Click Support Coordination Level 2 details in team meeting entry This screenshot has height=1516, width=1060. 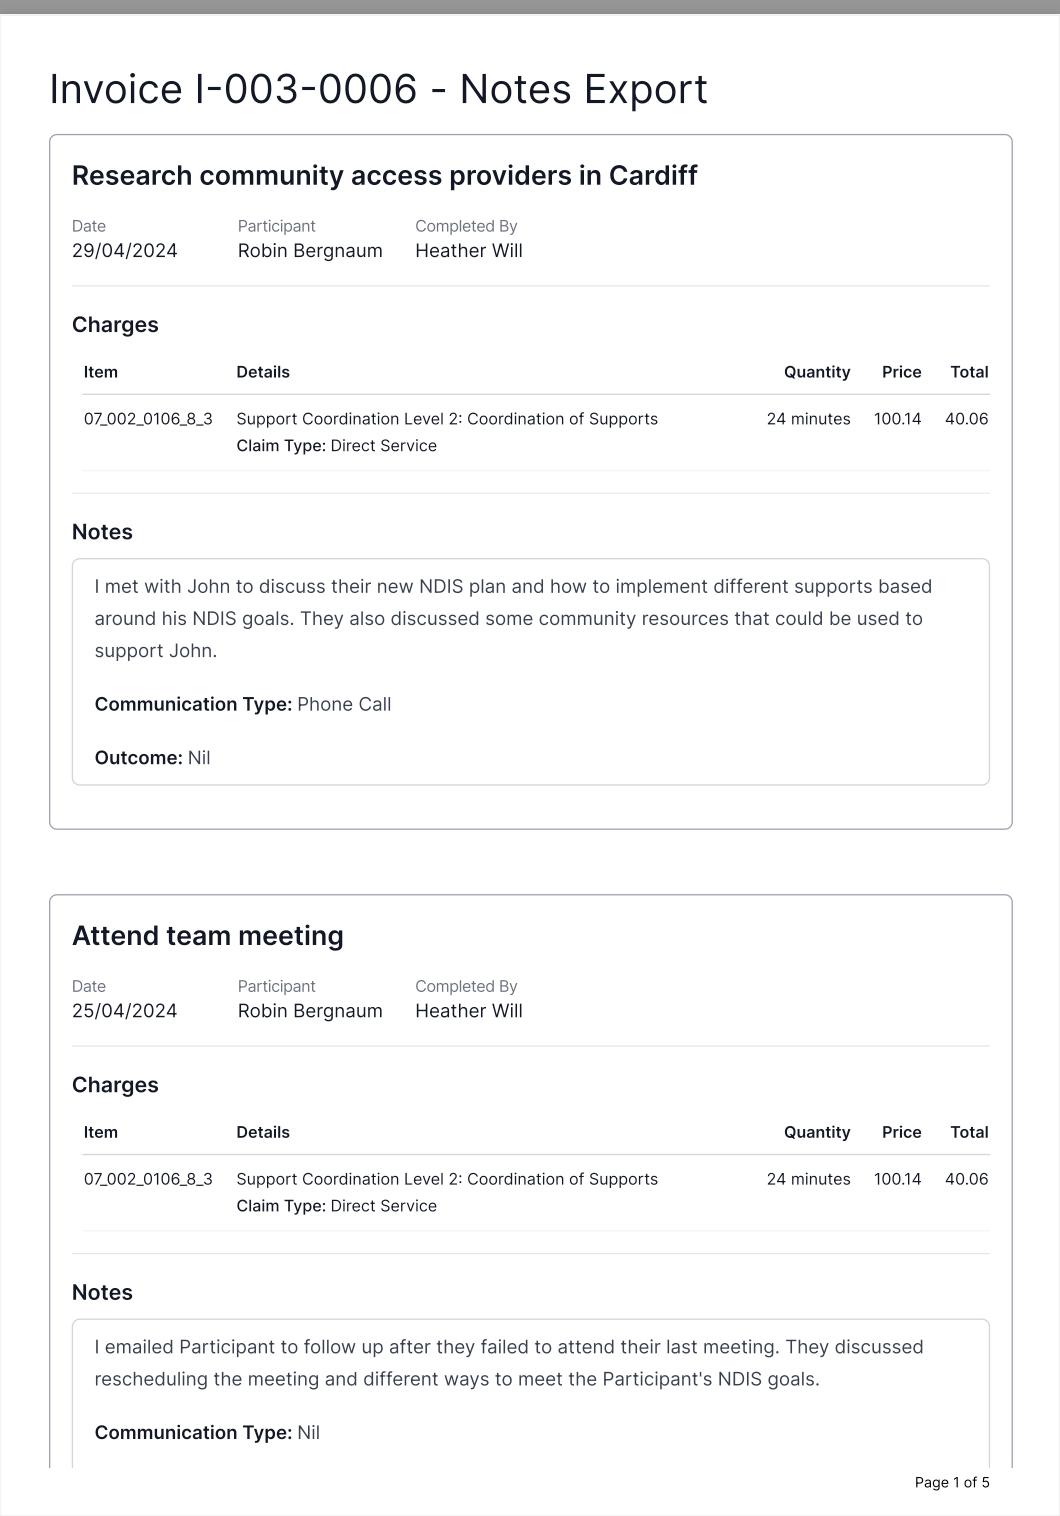coord(447,1179)
